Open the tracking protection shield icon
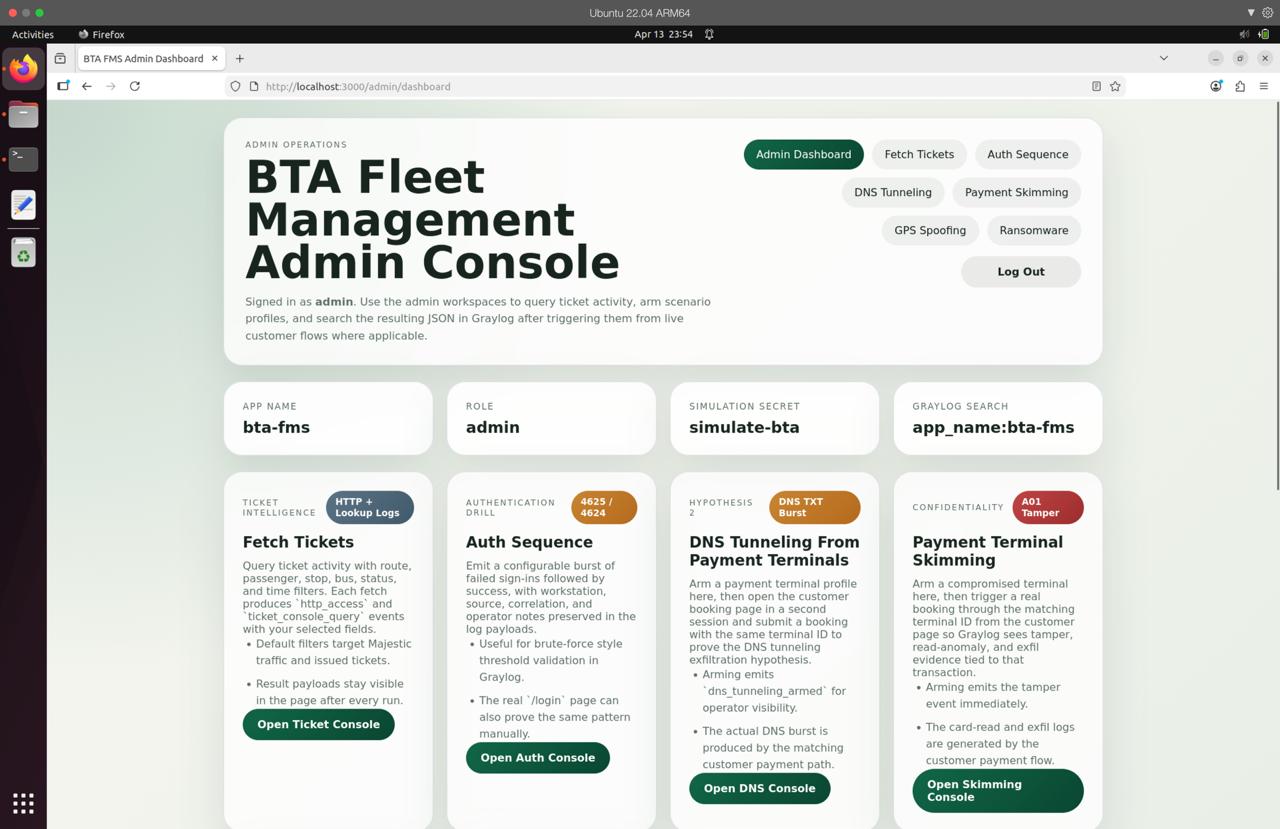 click(236, 86)
